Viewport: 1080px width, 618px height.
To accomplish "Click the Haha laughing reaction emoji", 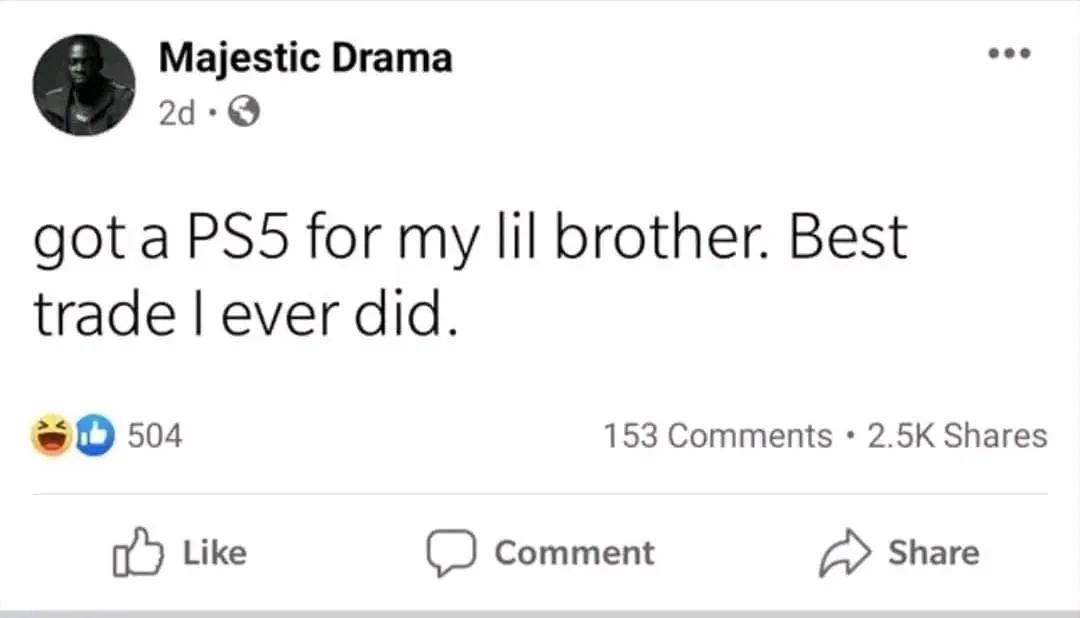I will pos(51,437).
